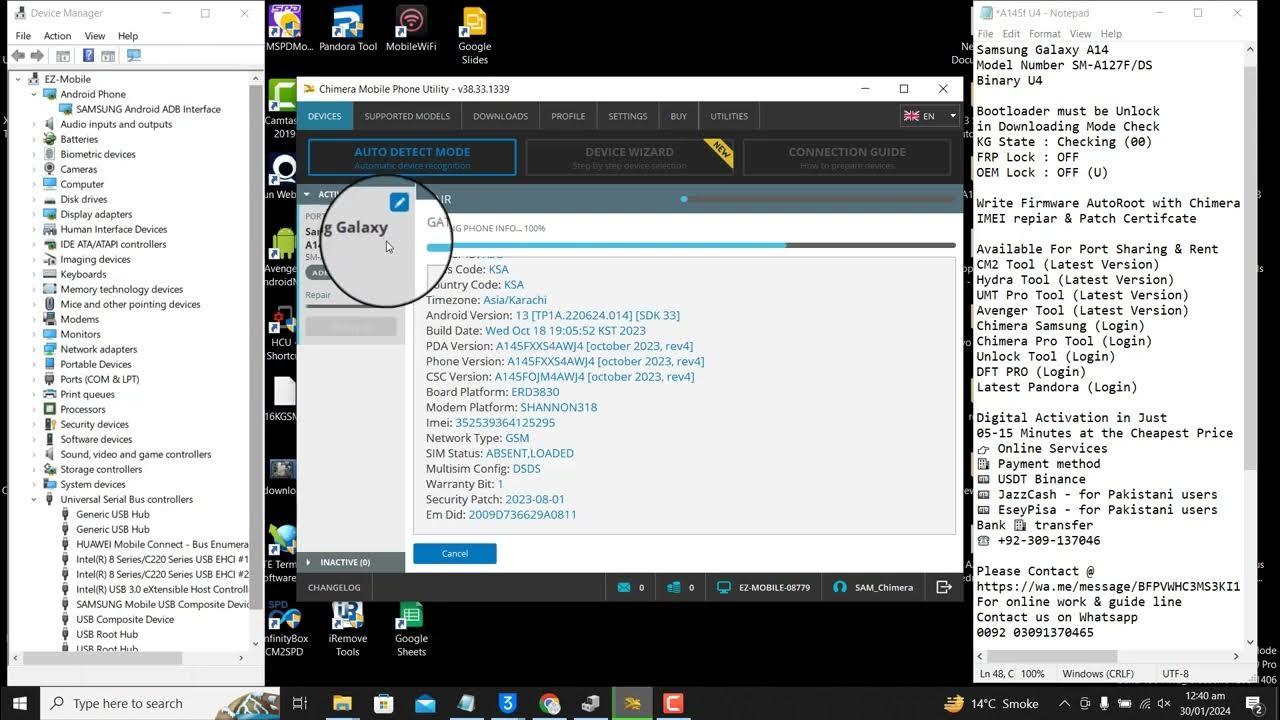Click the Back arrow in Device Manager toolbar
The image size is (1280, 720).
[x=20, y=56]
